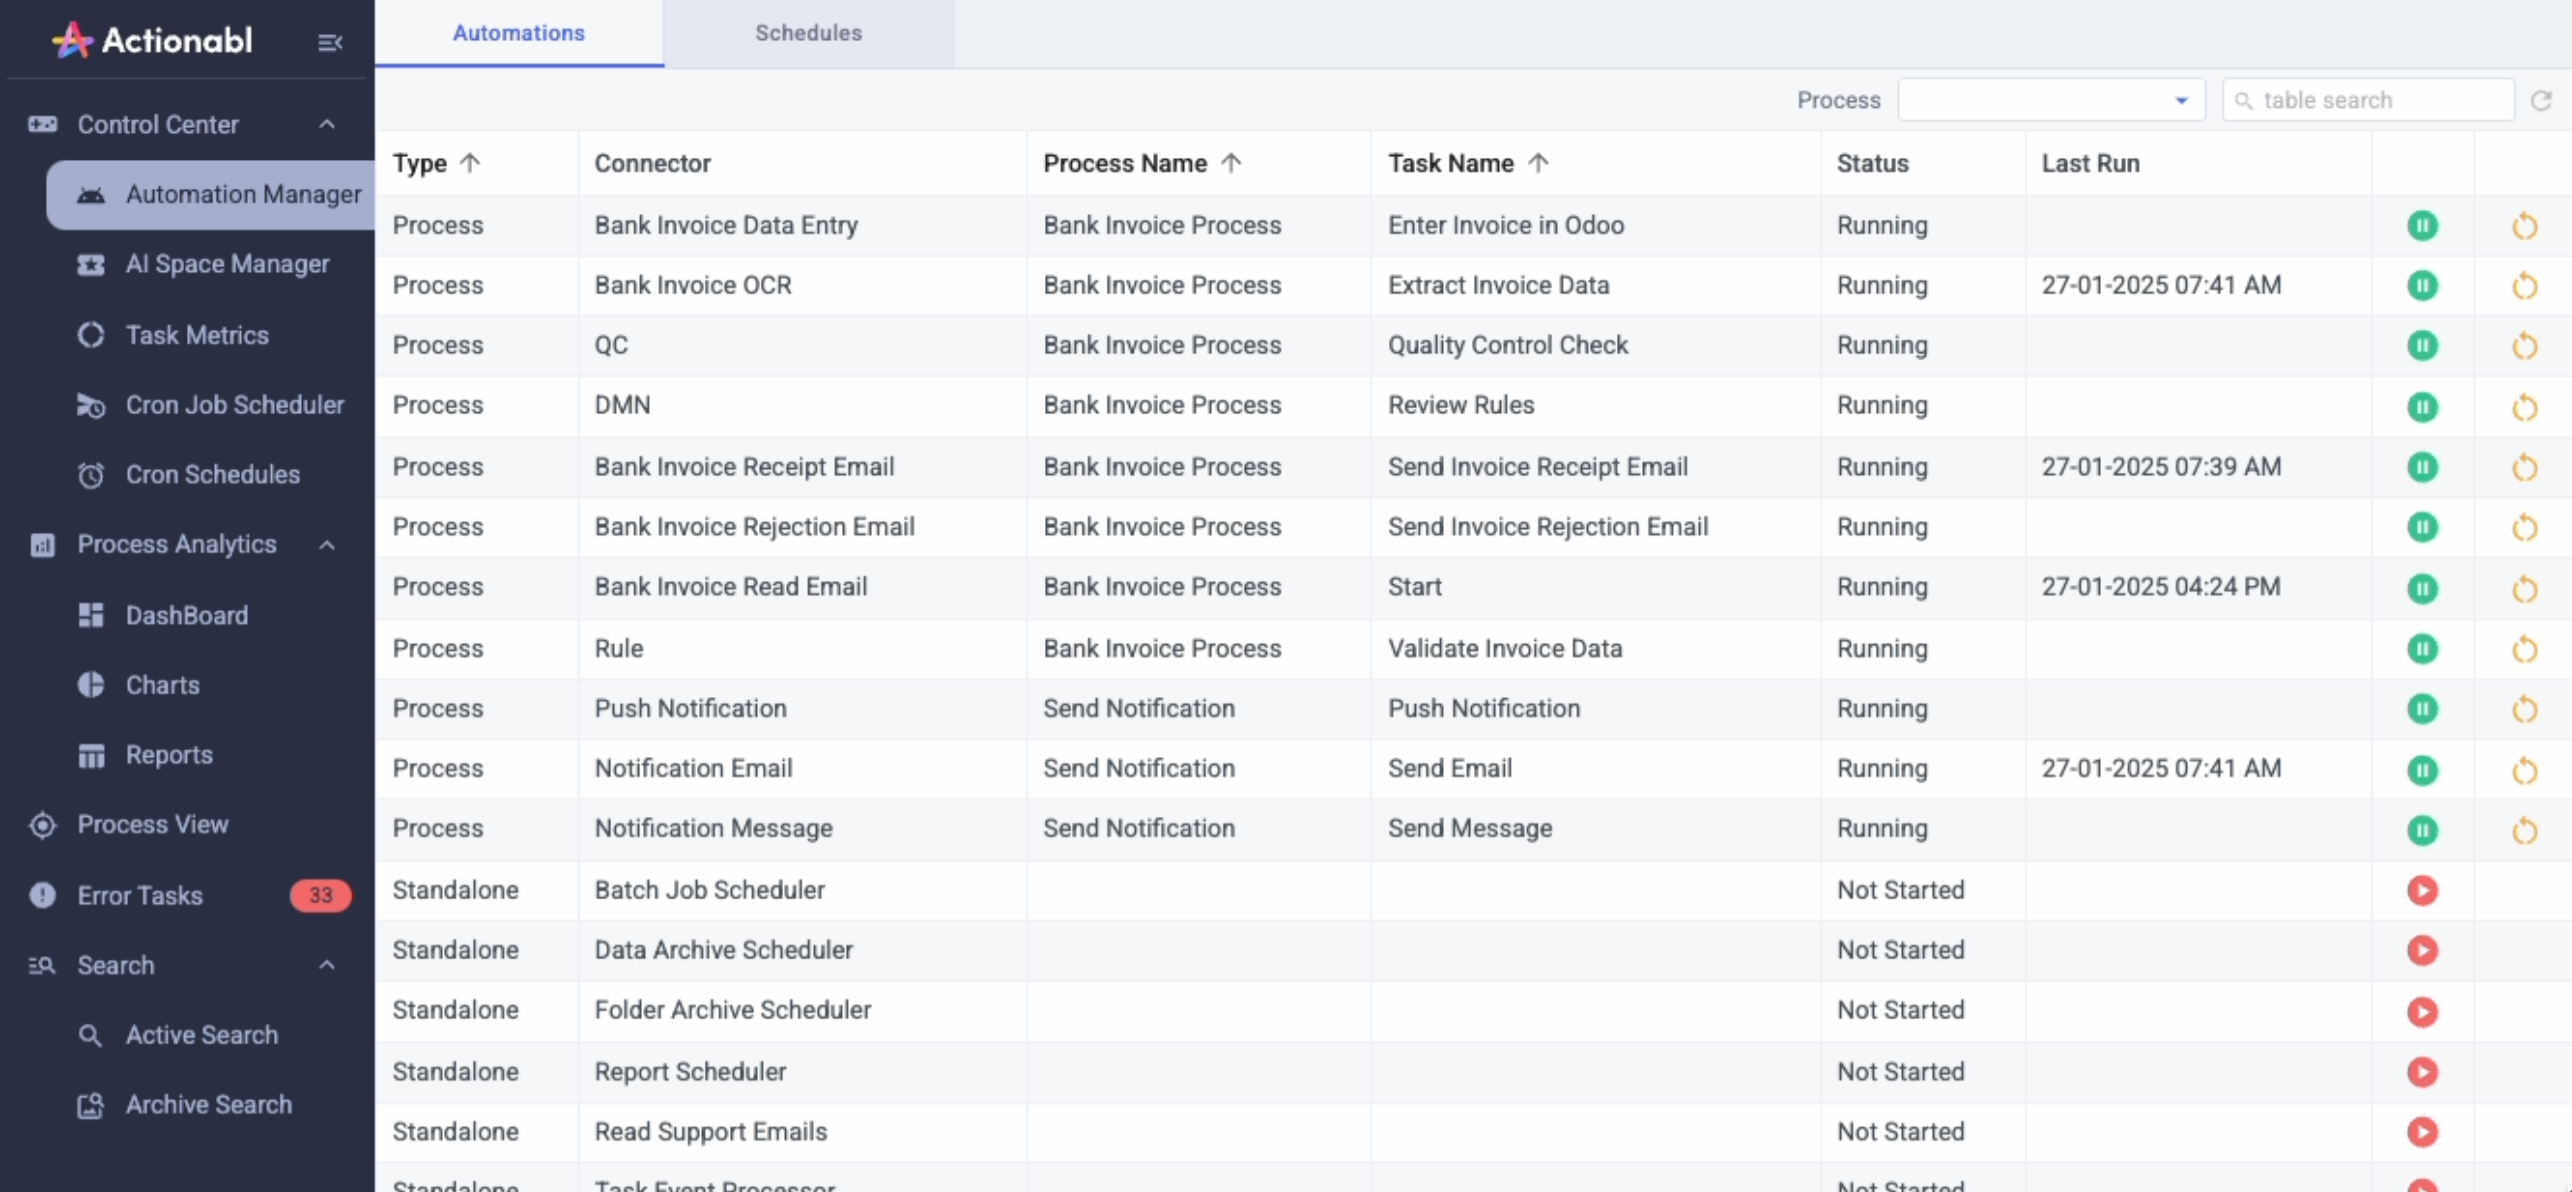2572x1192 pixels.
Task: Open Archive Search in the sidebar
Action: point(208,1104)
